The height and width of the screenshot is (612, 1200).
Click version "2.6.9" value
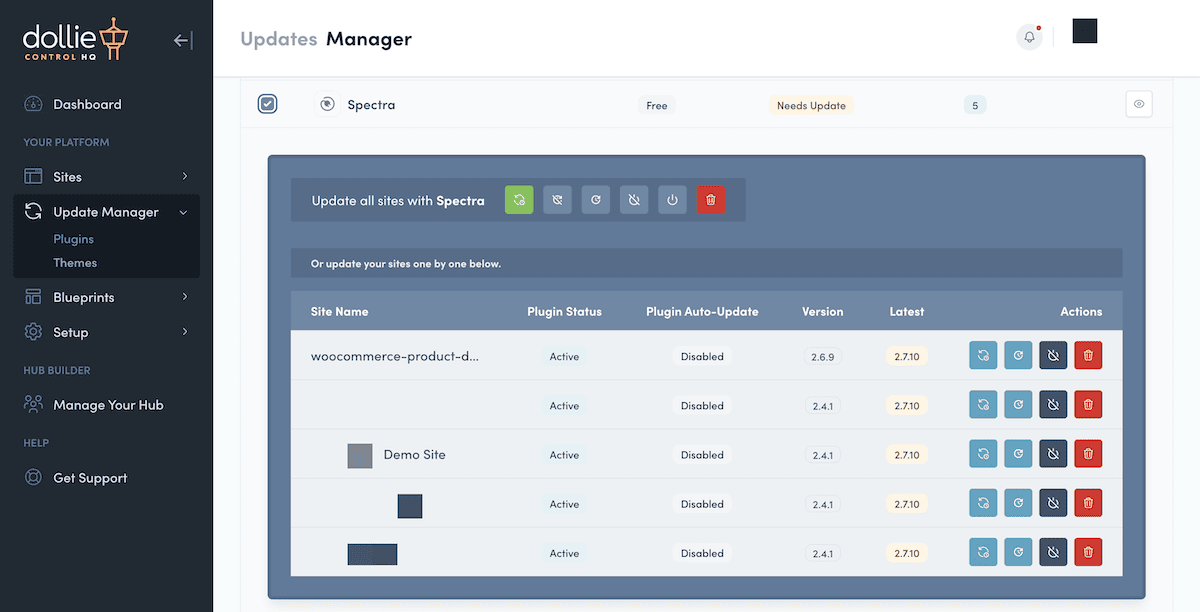click(x=823, y=356)
